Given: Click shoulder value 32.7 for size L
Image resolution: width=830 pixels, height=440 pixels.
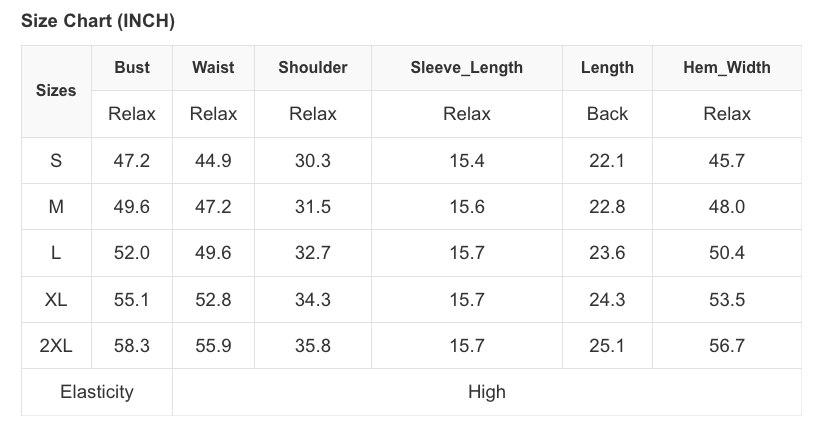Looking at the screenshot, I should (313, 253).
